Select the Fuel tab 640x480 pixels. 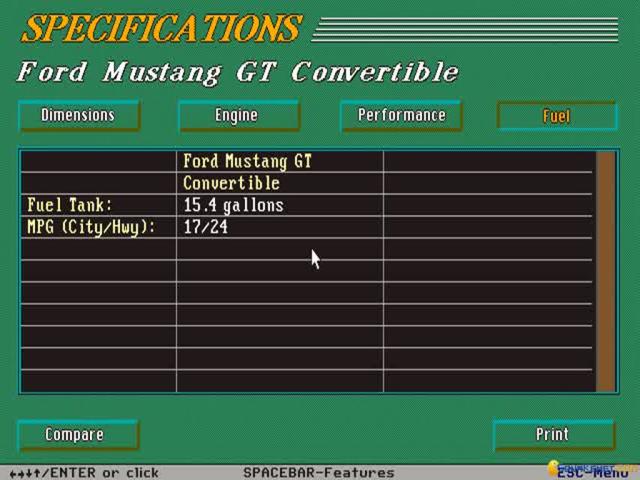(x=557, y=116)
